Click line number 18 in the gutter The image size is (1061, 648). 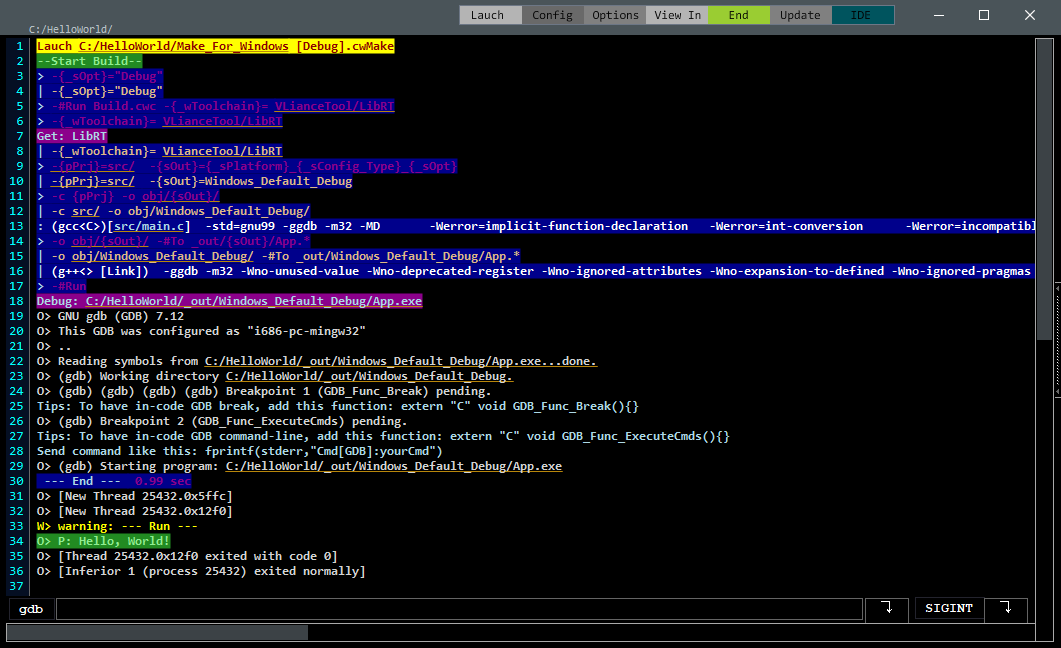[19, 300]
